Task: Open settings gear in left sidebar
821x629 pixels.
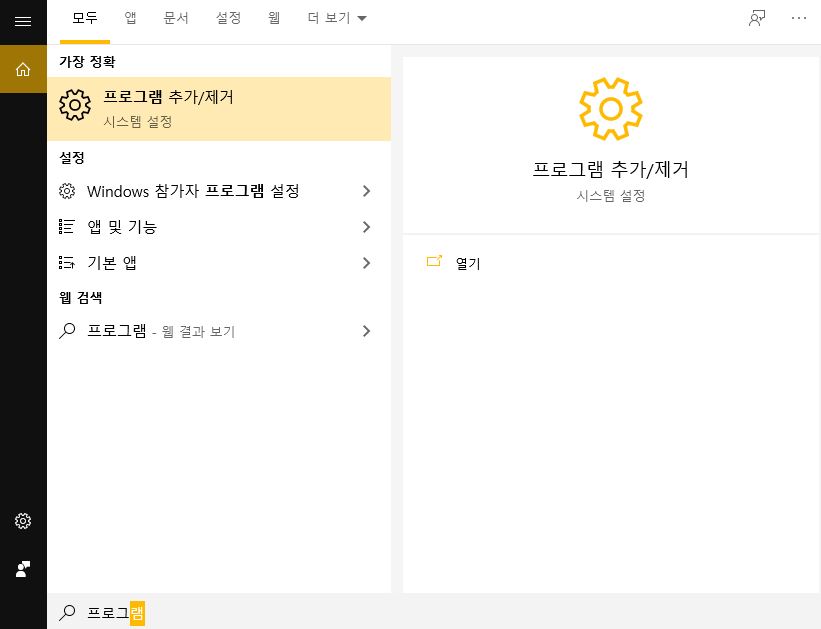Action: click(x=23, y=521)
